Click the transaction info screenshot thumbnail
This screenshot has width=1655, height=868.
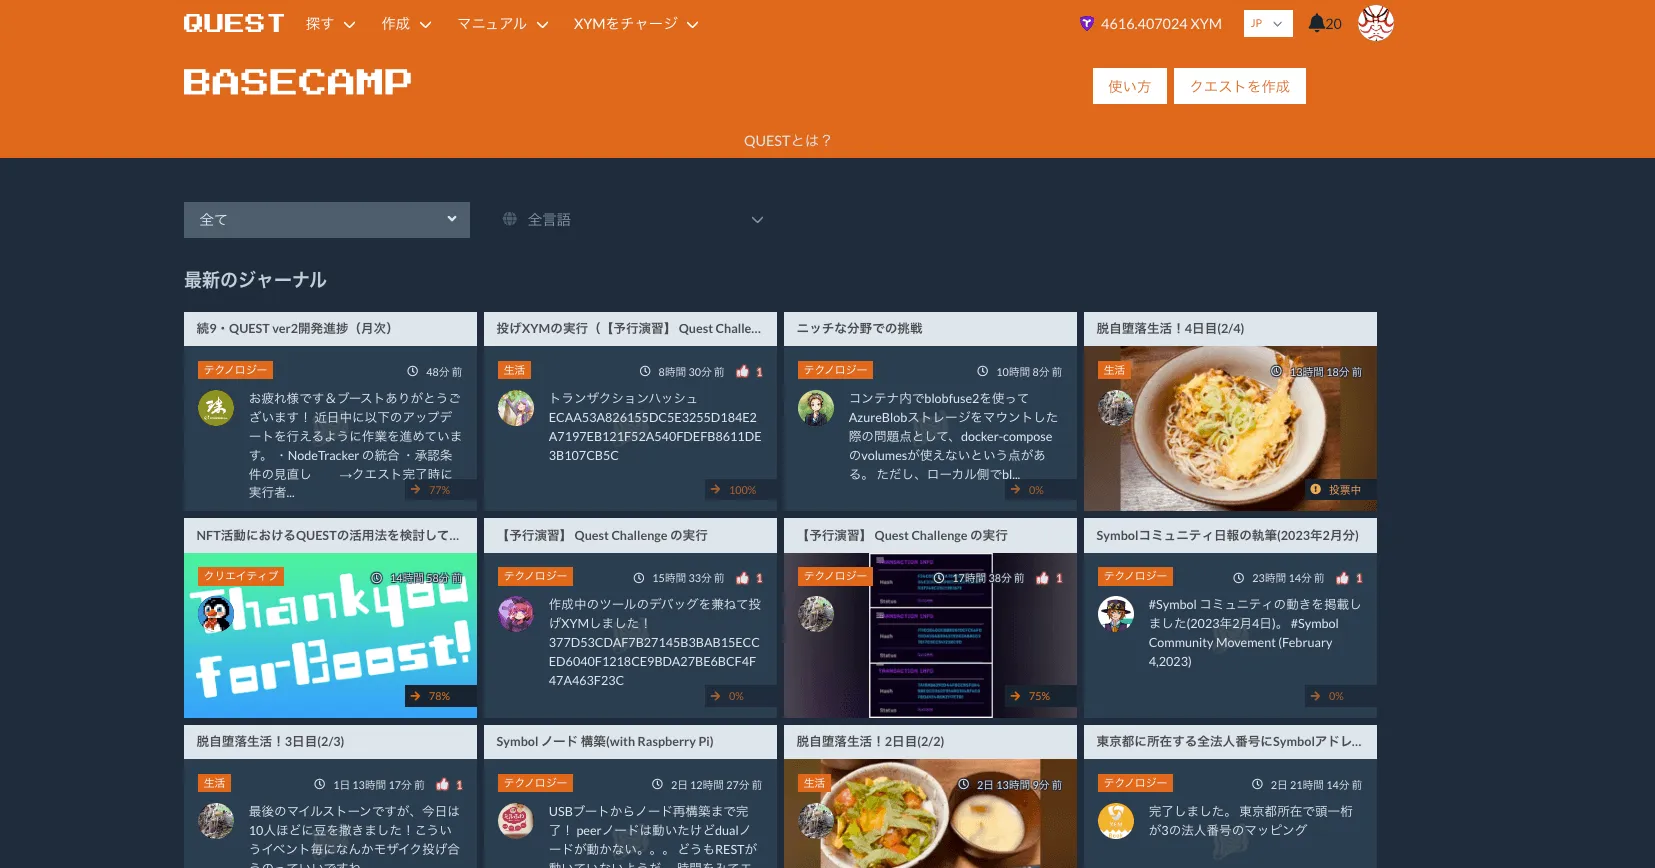pos(930,636)
